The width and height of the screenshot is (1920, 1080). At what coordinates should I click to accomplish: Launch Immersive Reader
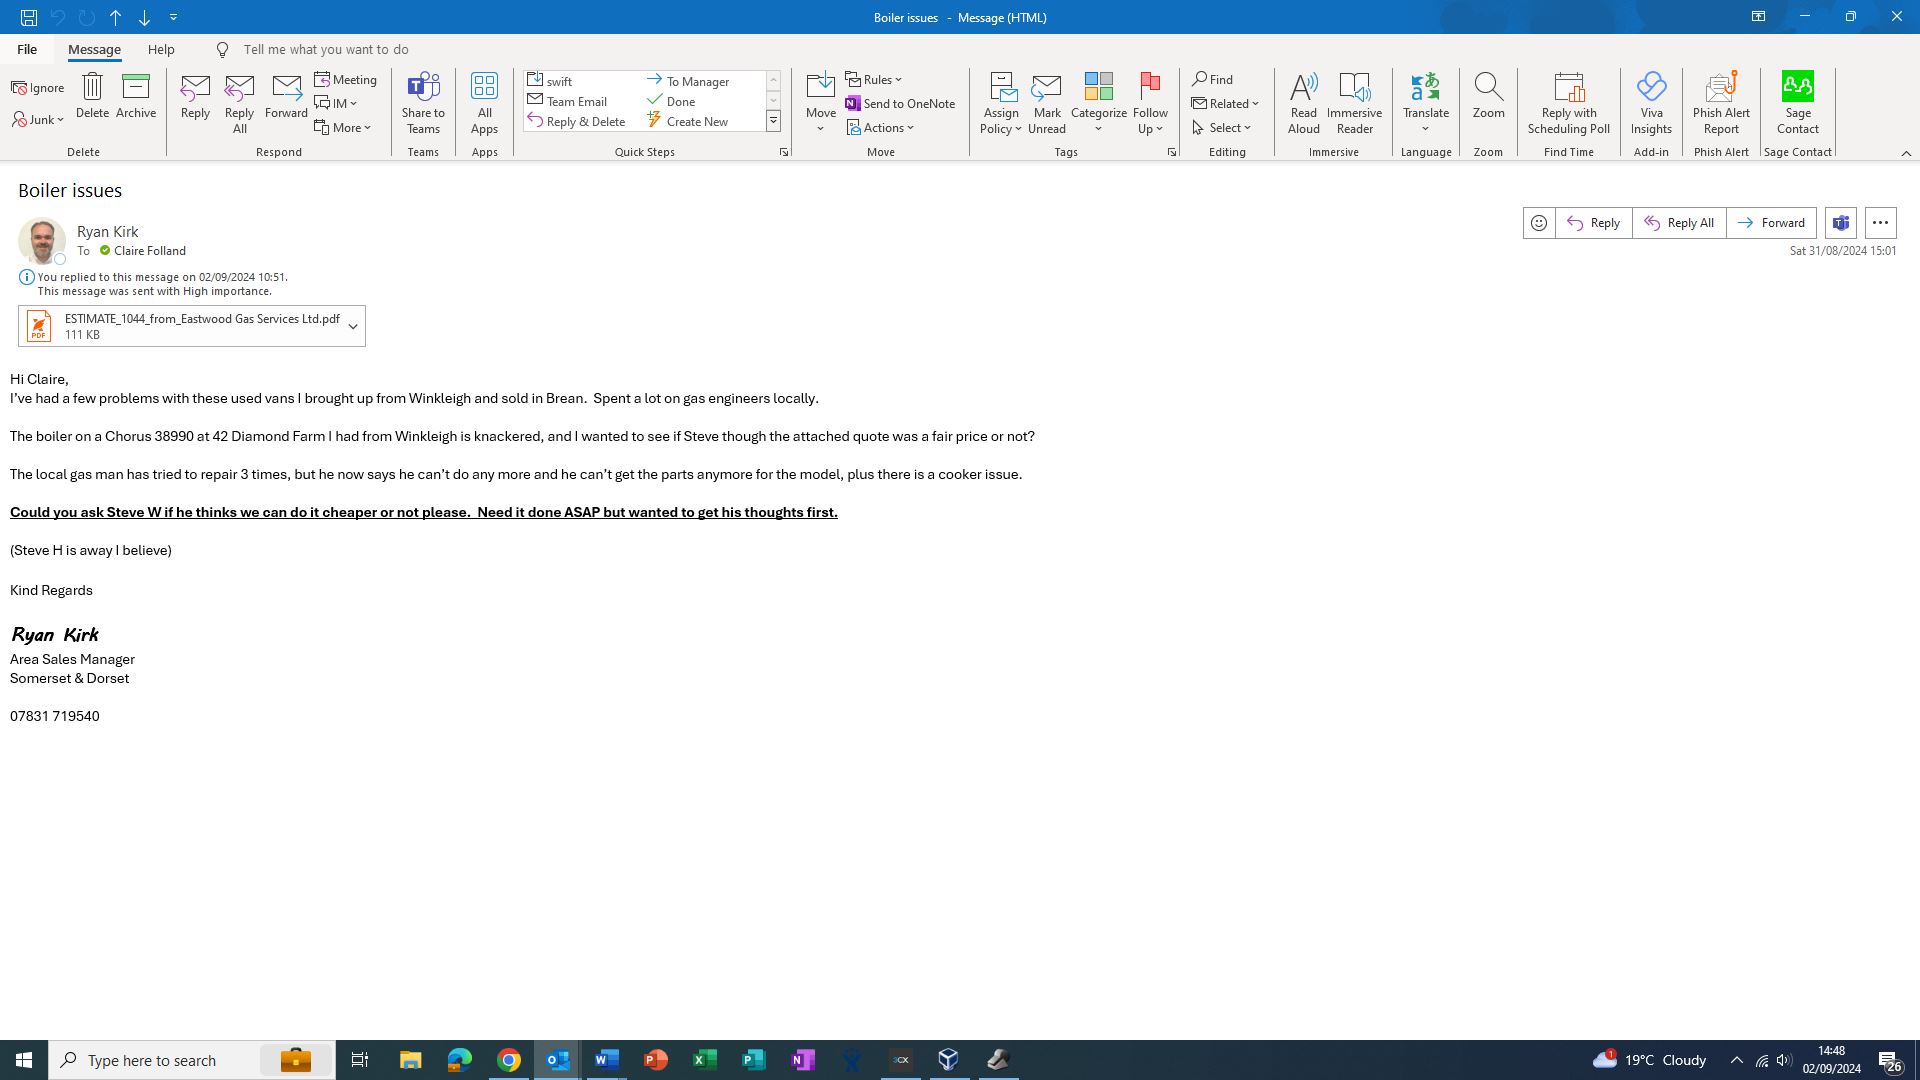(x=1354, y=102)
